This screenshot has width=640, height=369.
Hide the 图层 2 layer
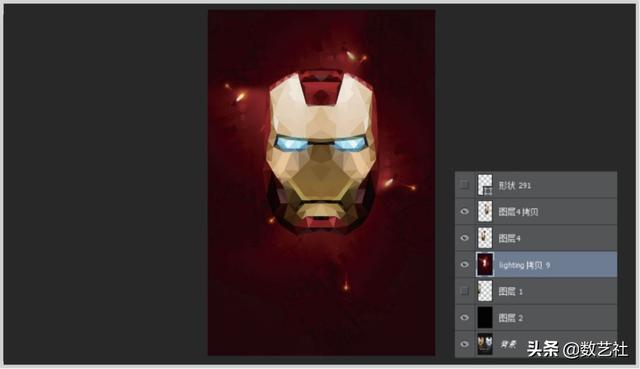(464, 318)
